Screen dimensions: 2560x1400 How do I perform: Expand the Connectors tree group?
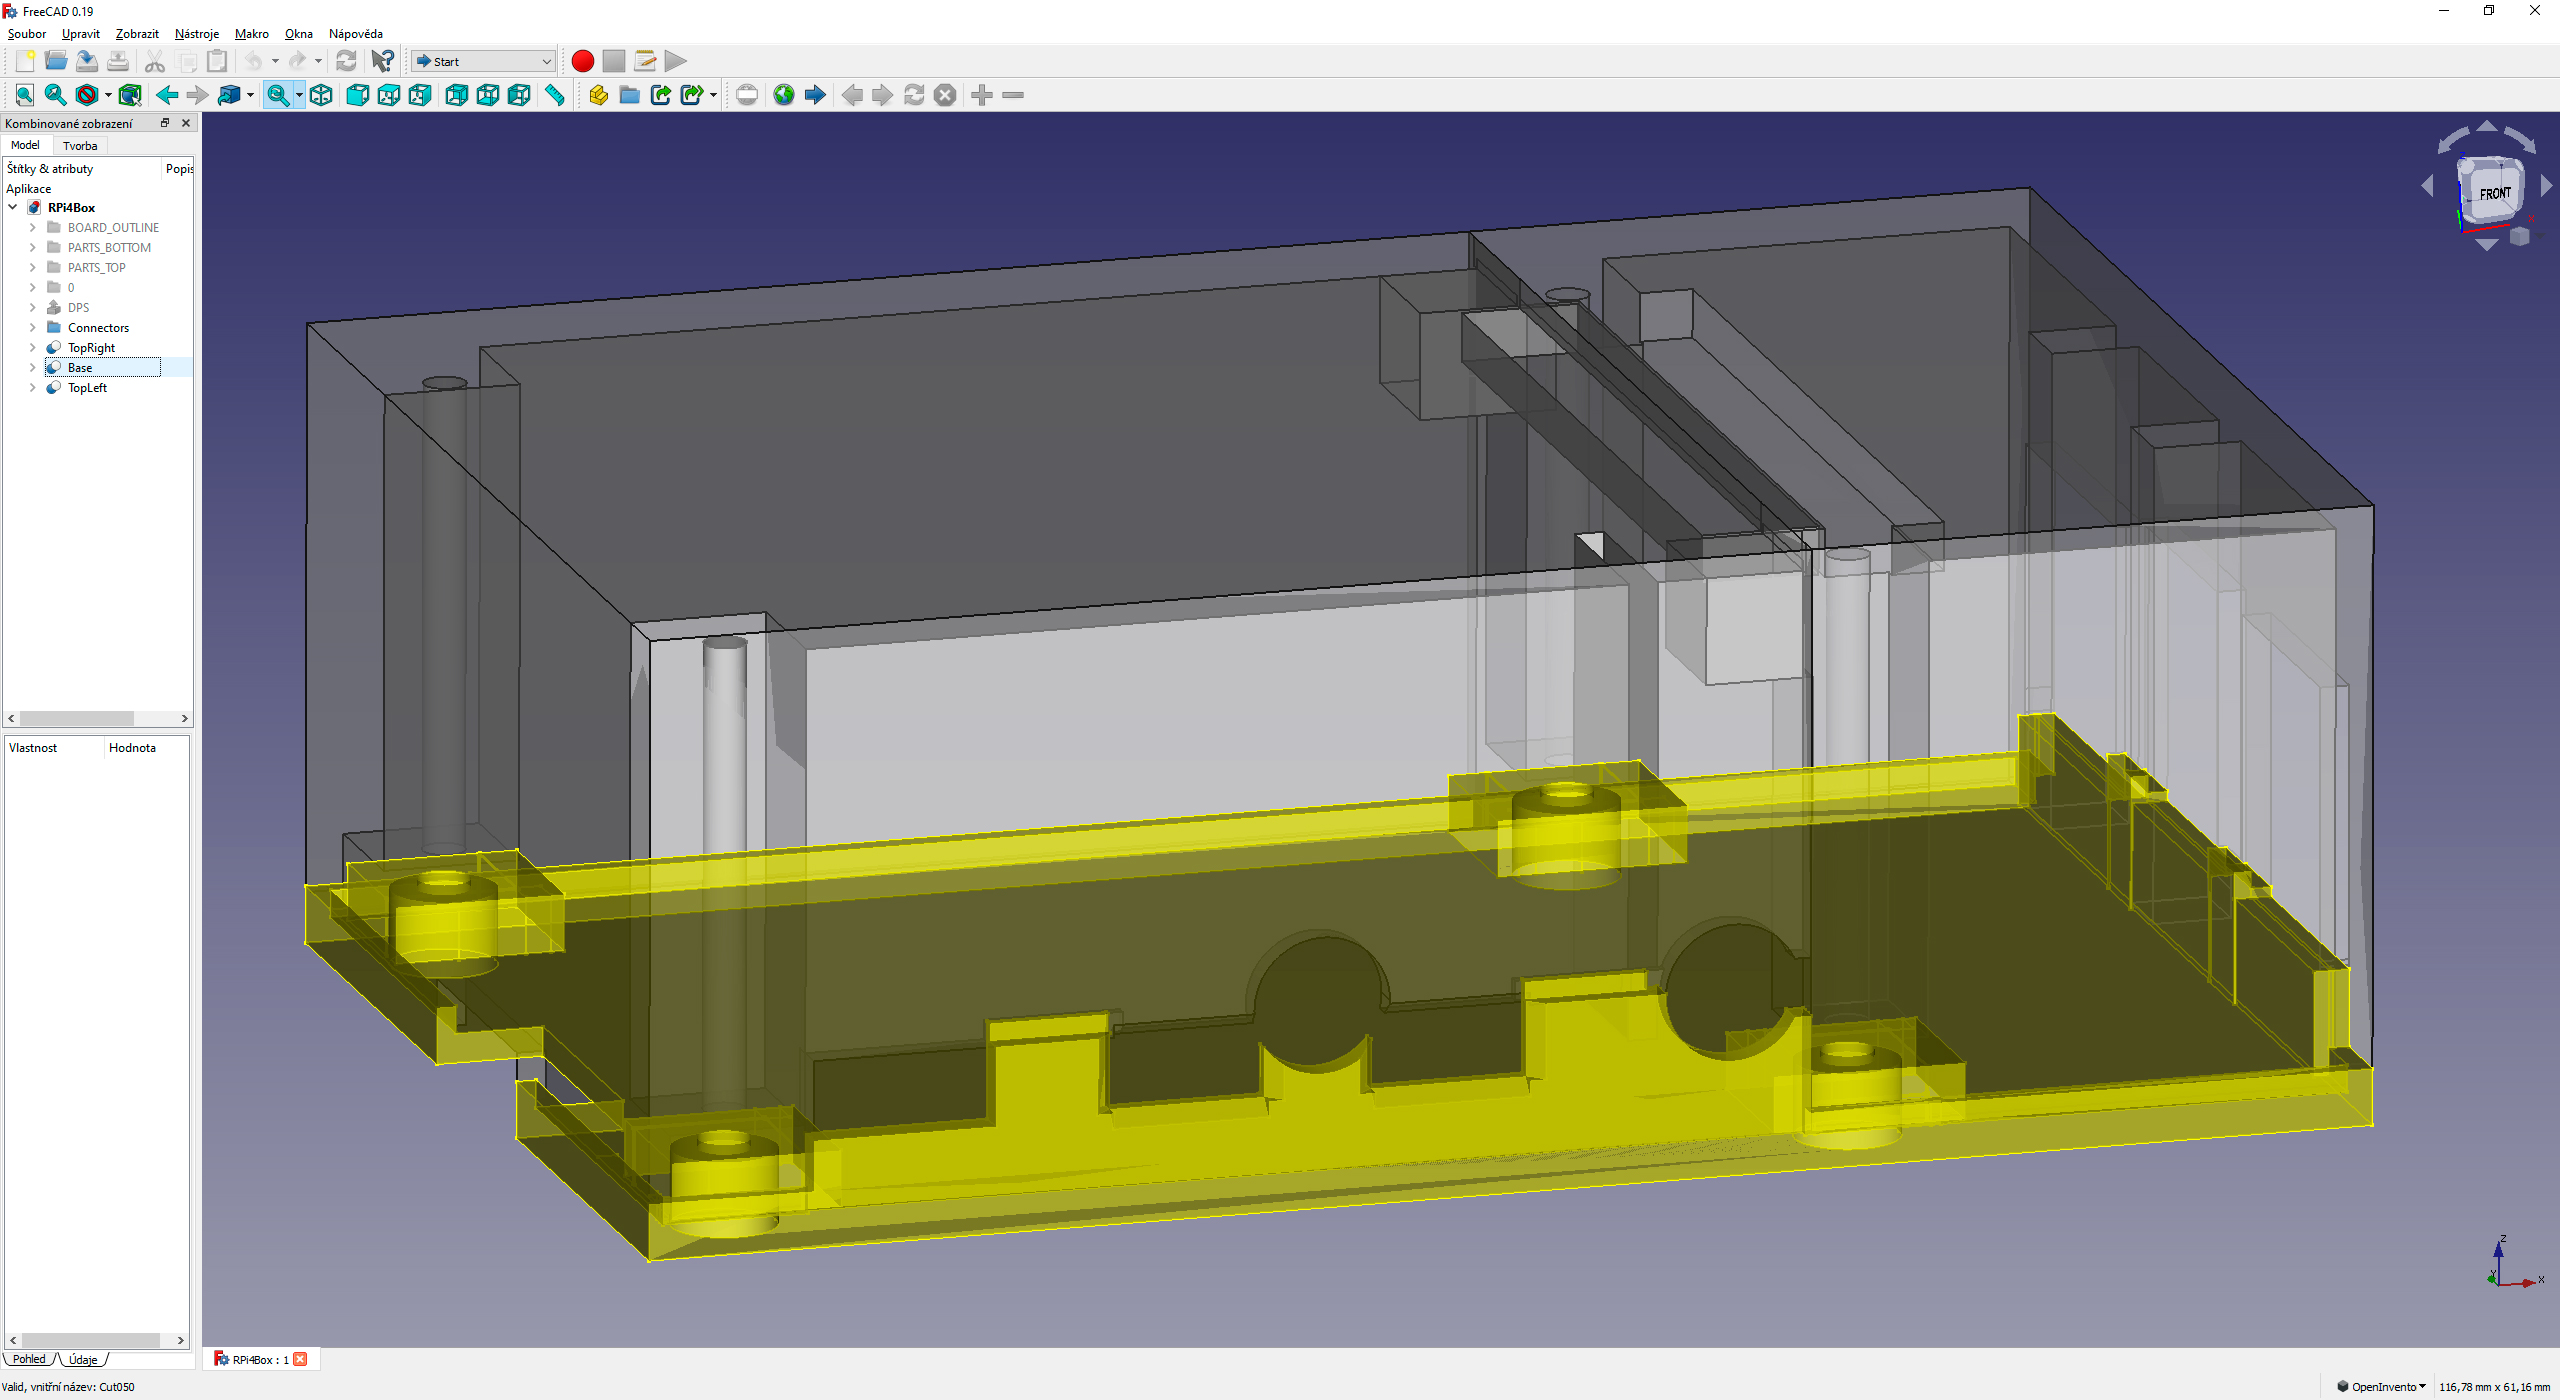coord(32,328)
